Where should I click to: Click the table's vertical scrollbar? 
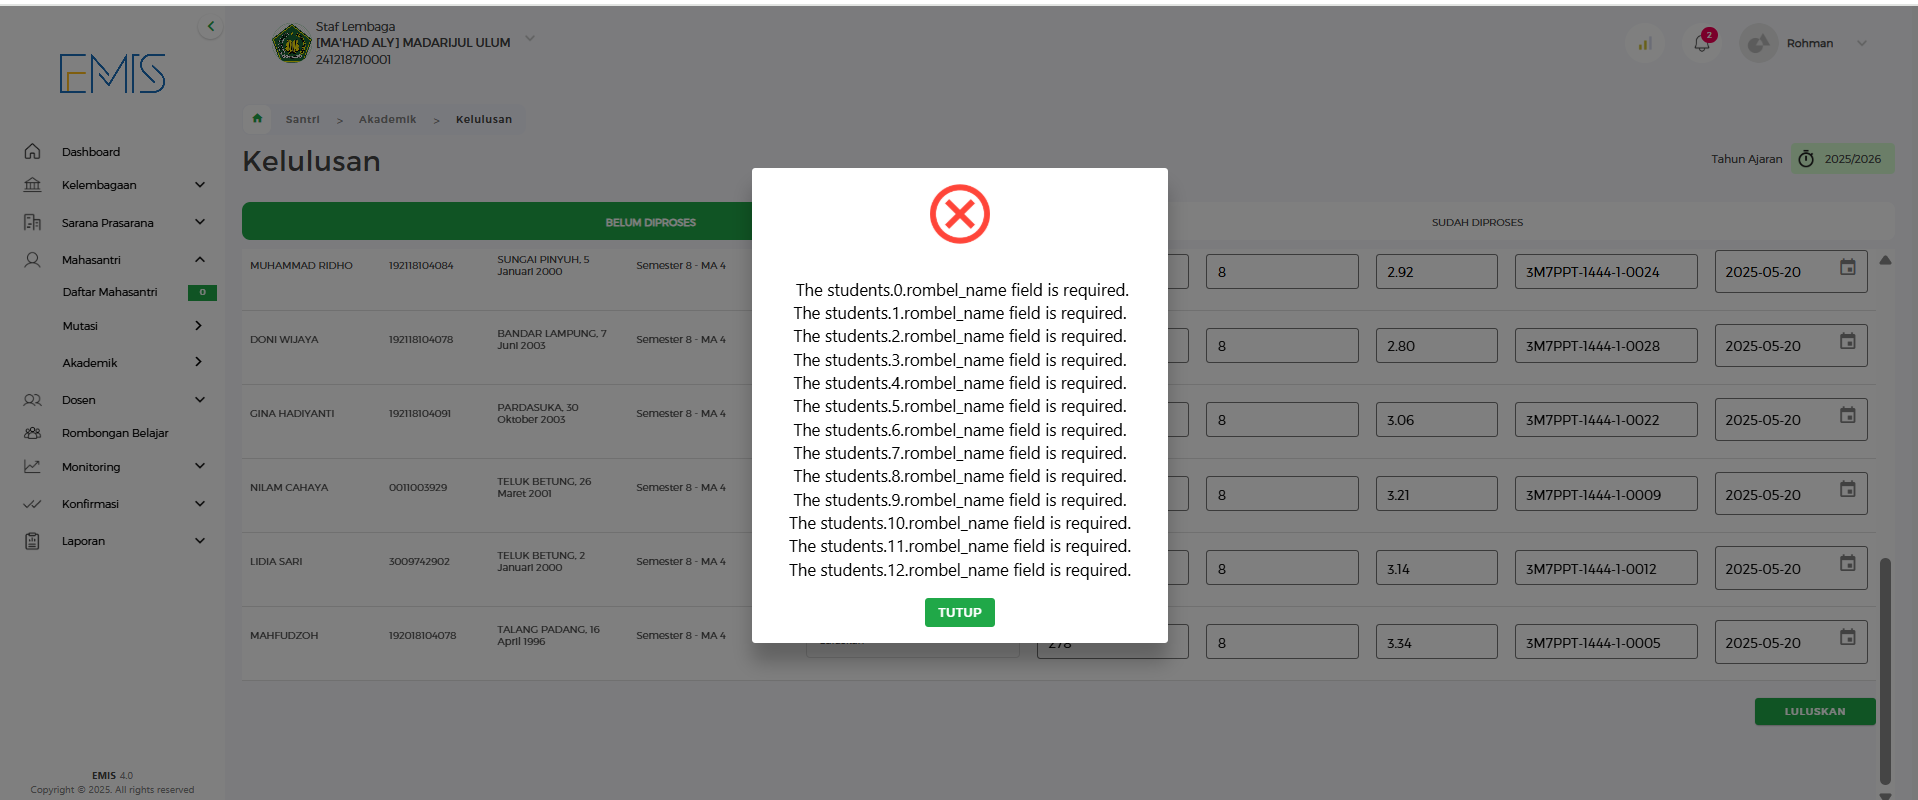(x=1884, y=670)
